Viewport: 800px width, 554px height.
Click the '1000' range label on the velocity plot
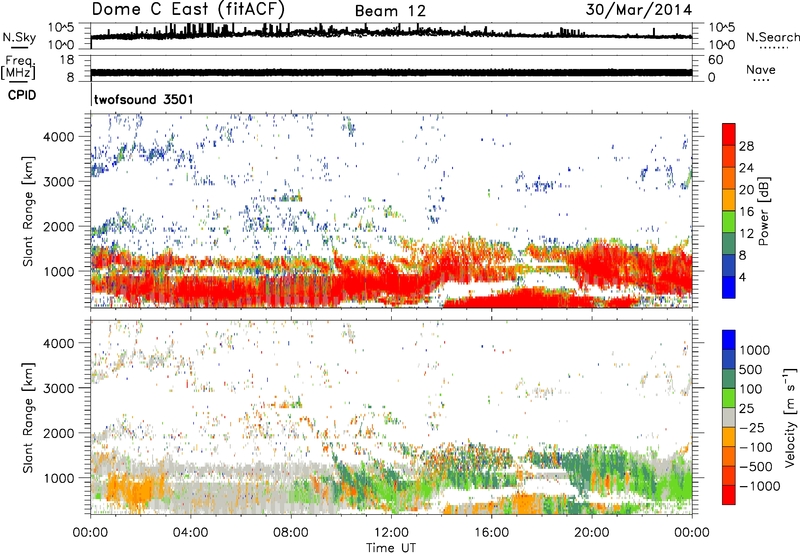click(59, 478)
